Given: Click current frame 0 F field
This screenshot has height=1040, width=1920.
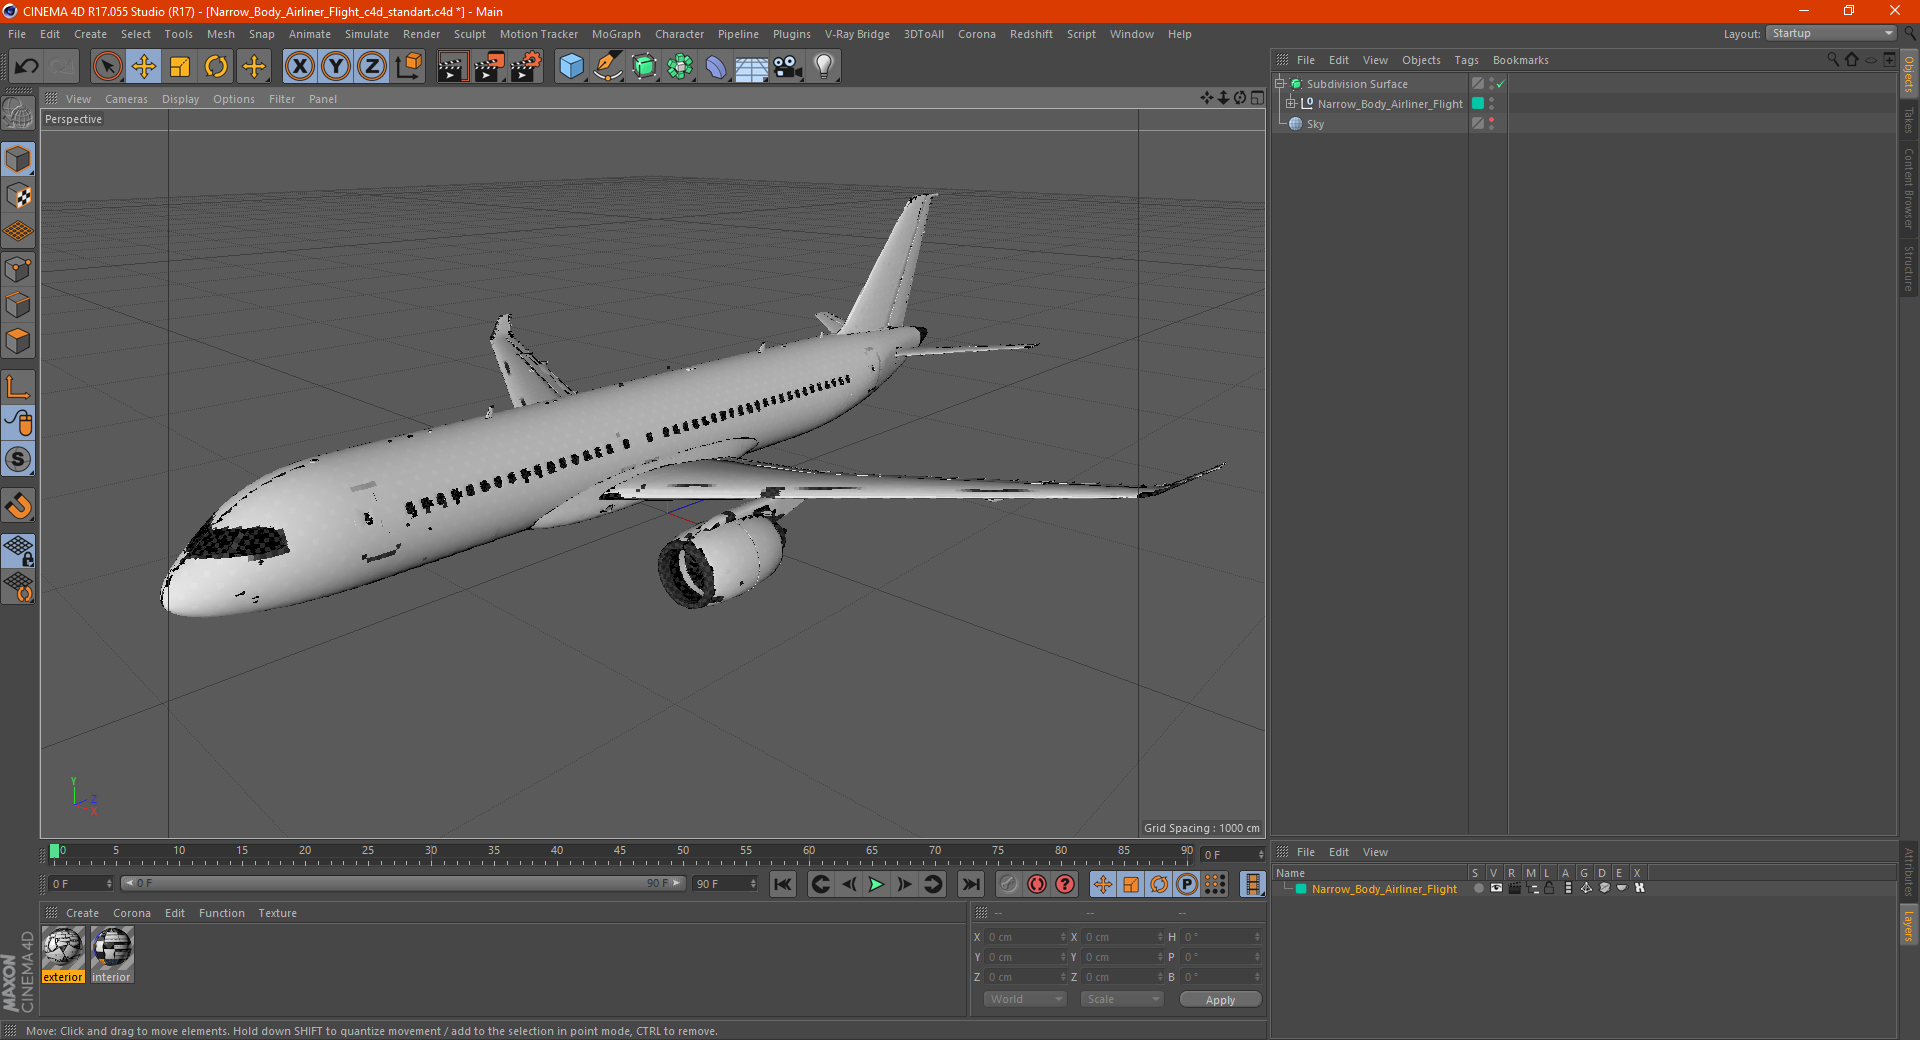Looking at the screenshot, I should [80, 884].
